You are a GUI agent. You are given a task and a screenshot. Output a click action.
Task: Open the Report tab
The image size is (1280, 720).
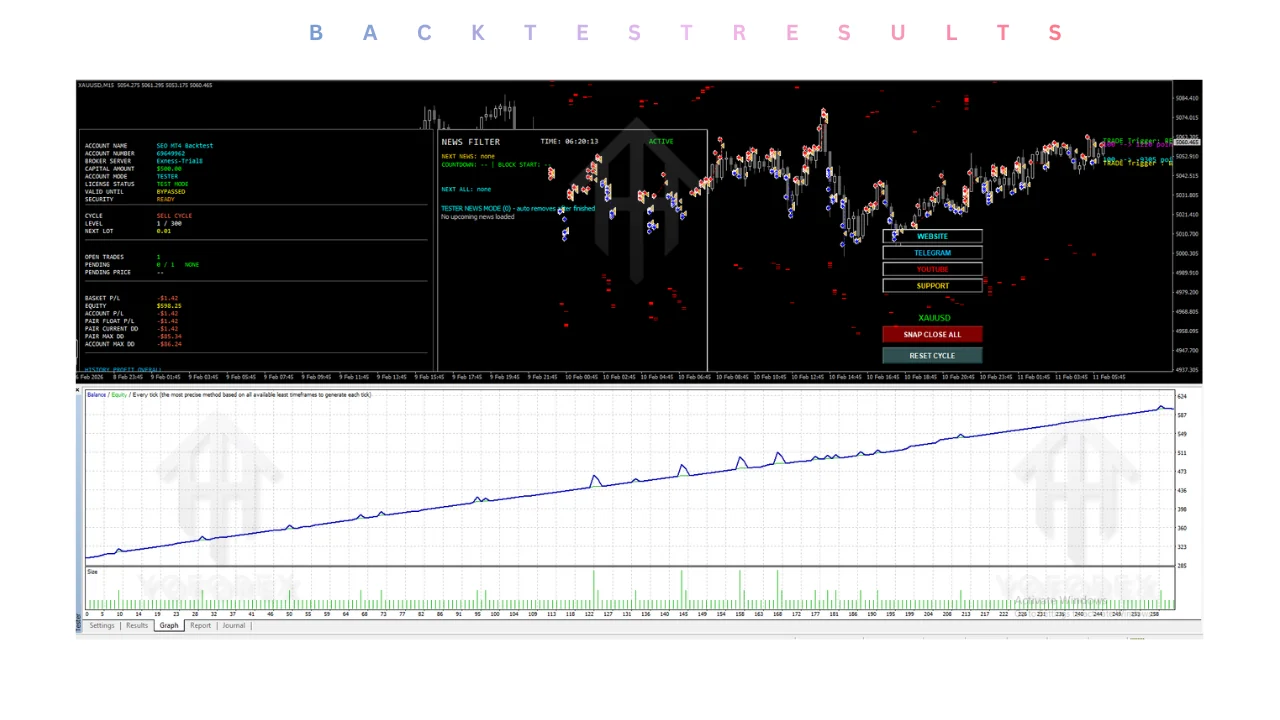(201, 626)
